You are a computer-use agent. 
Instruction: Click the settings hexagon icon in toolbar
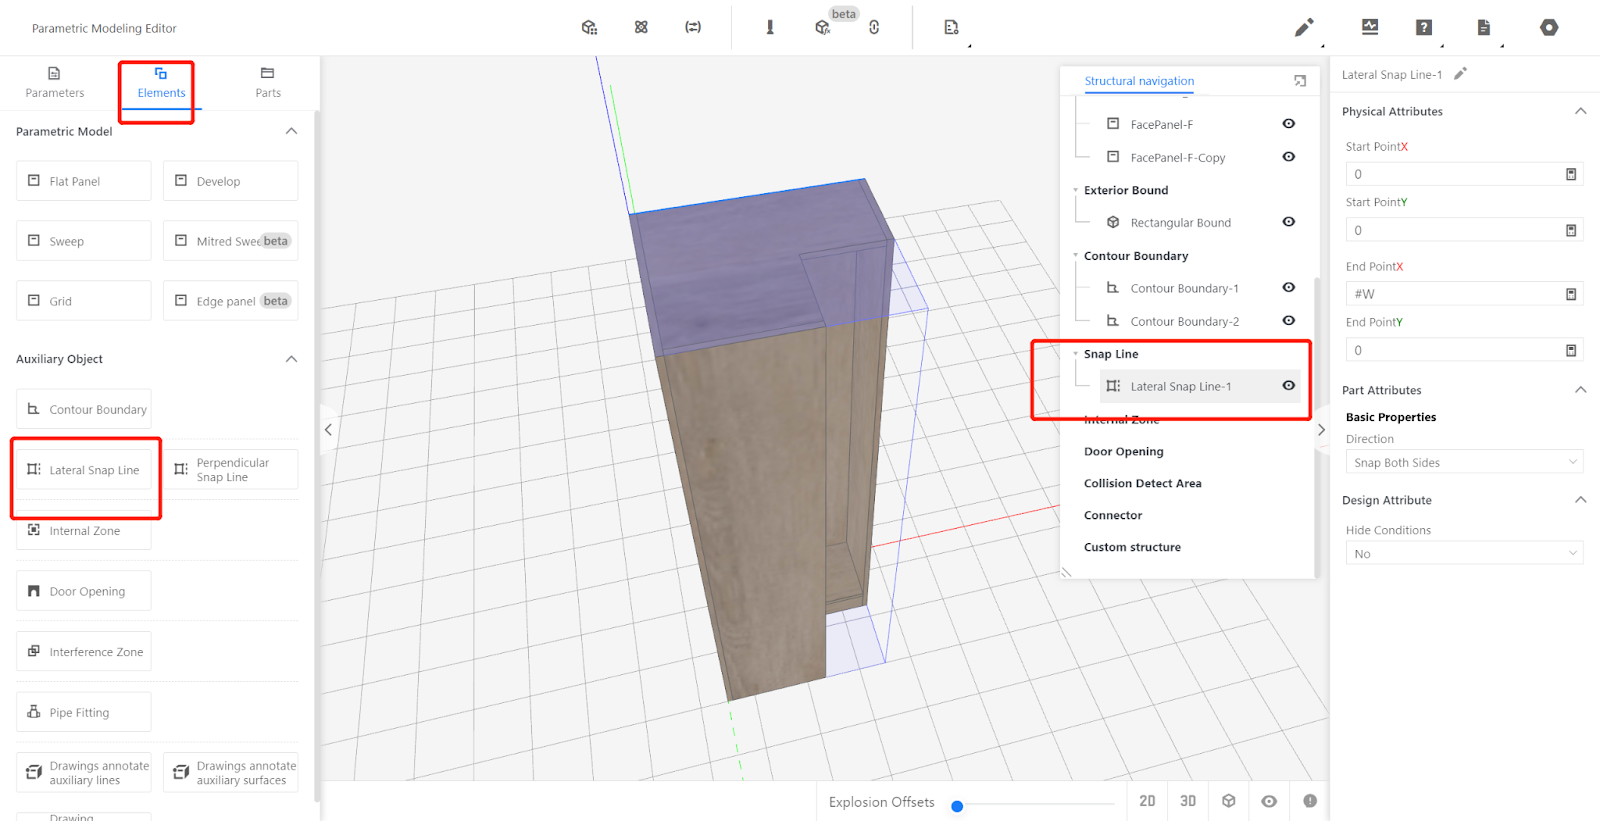point(1549,28)
